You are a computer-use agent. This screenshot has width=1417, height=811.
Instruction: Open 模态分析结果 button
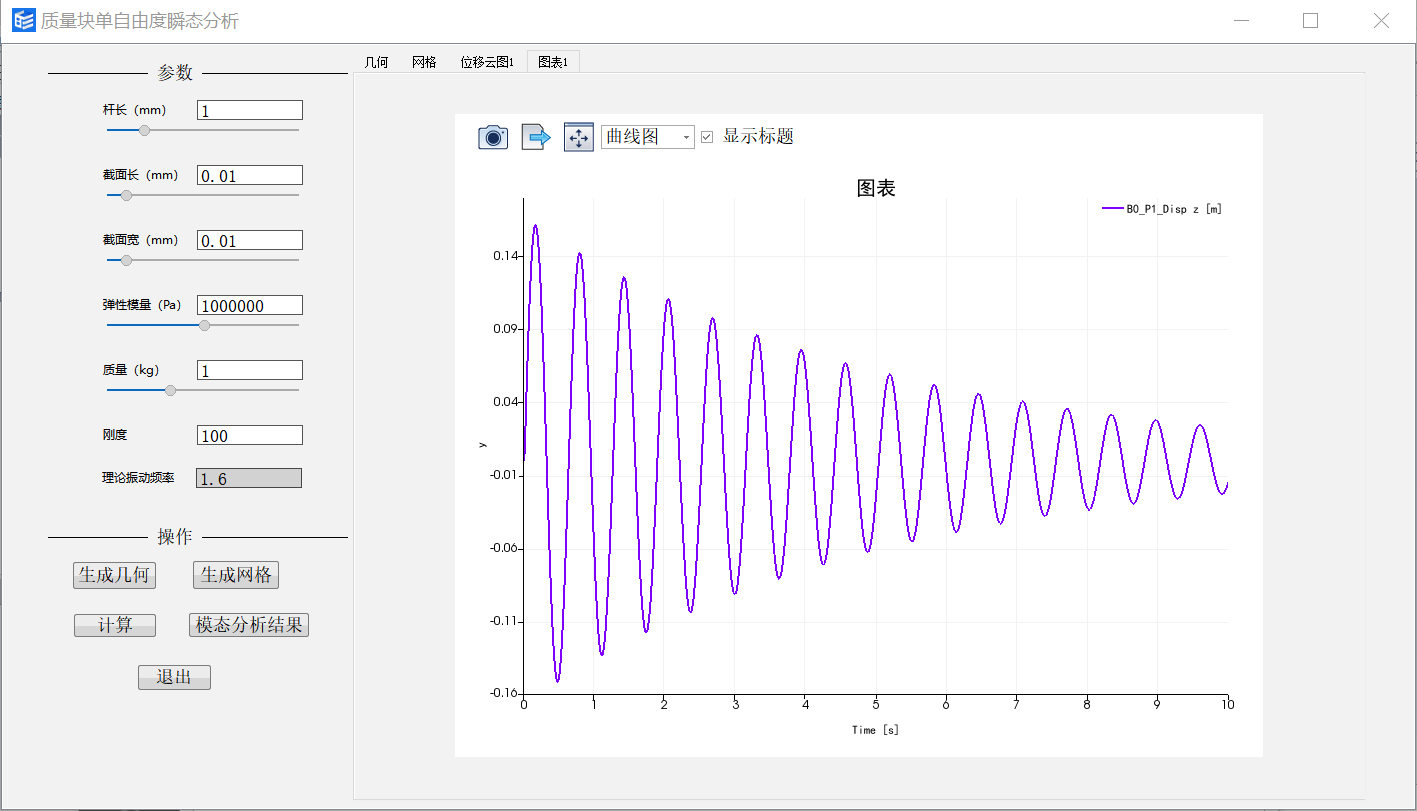(x=249, y=625)
